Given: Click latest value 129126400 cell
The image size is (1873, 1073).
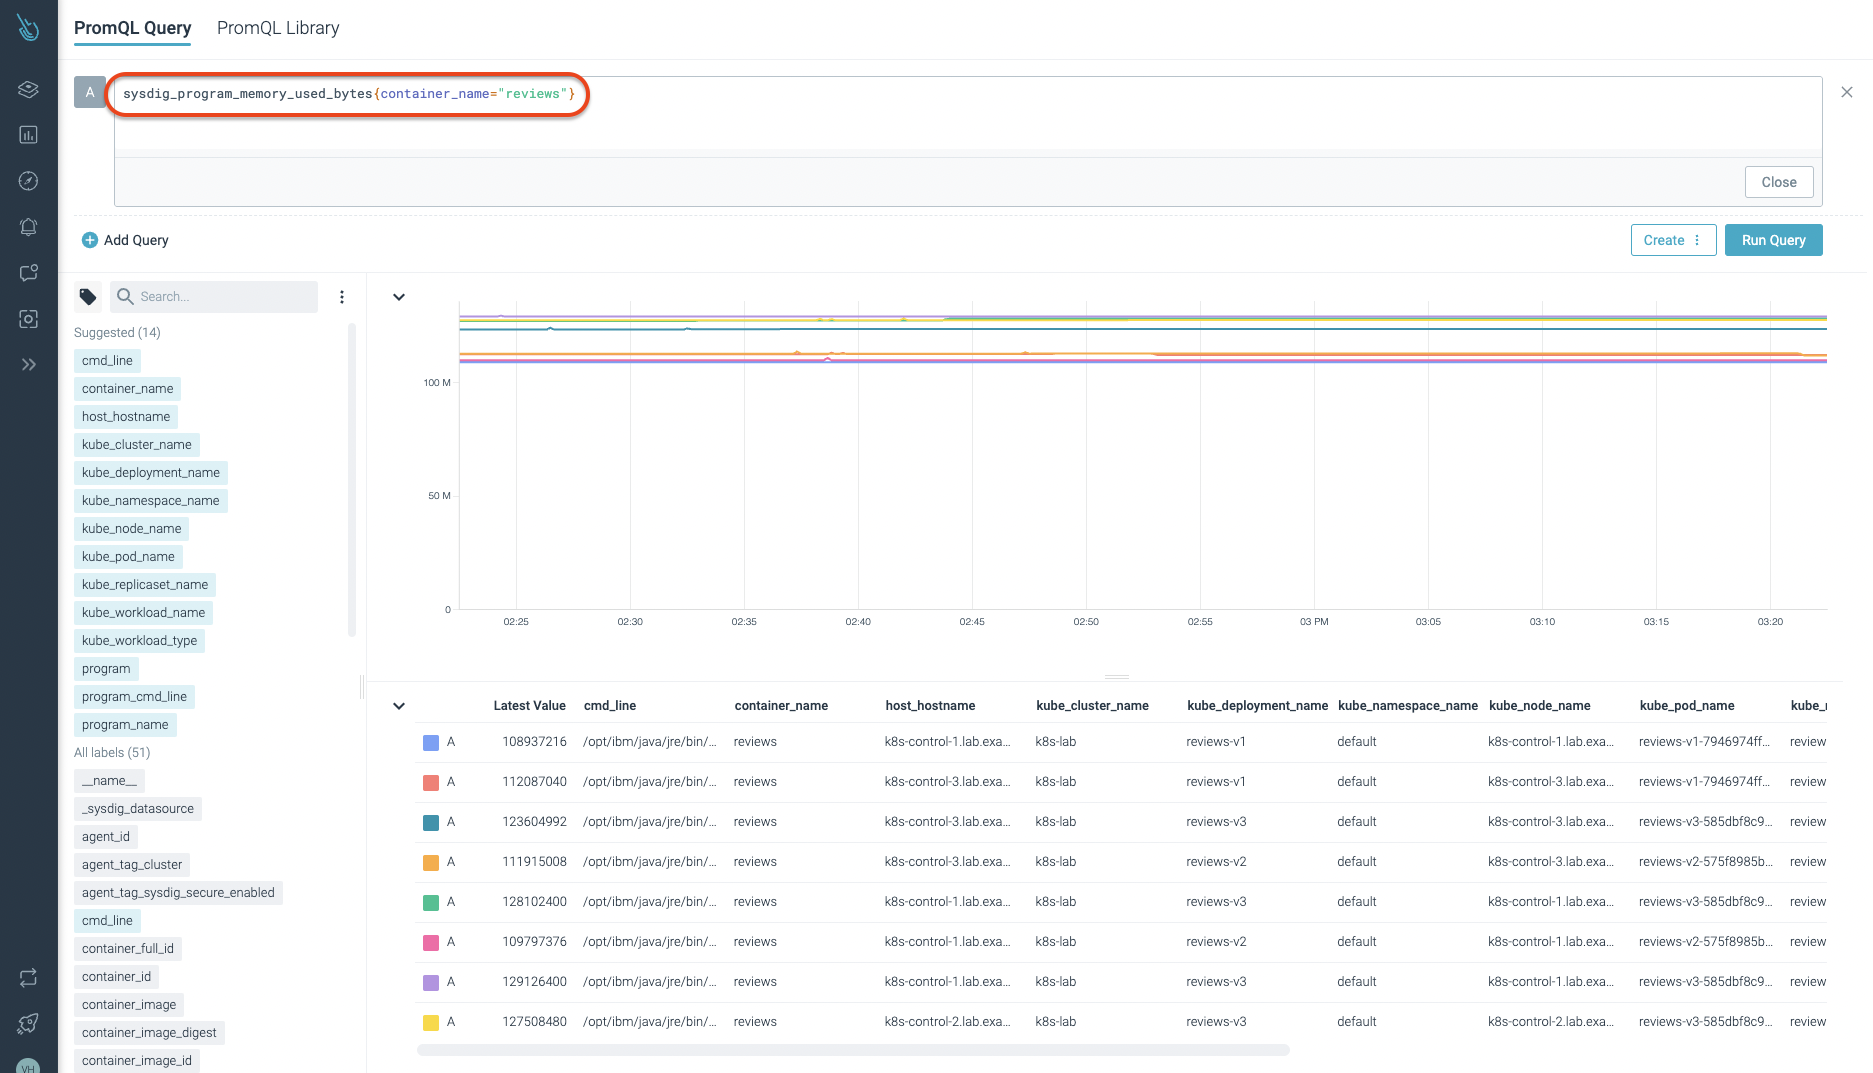Looking at the screenshot, I should click(x=534, y=982).
